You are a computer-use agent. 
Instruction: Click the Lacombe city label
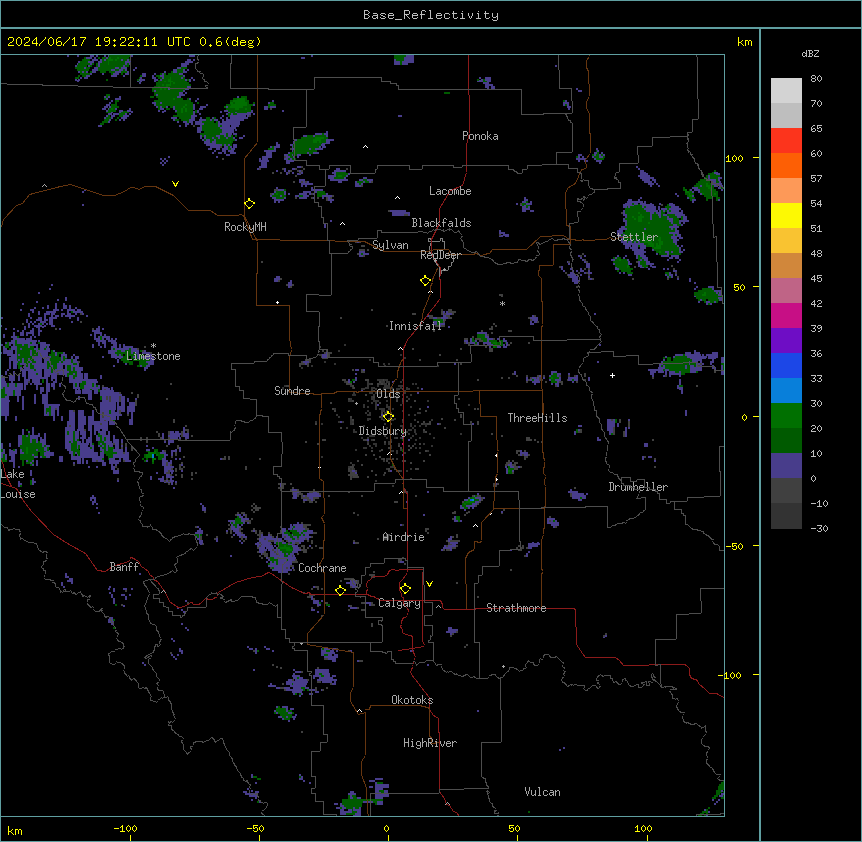click(x=450, y=191)
